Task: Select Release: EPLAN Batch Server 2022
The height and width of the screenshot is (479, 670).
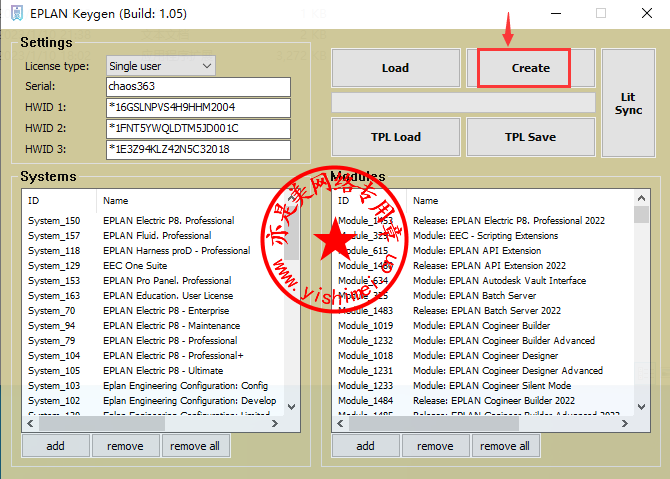Action: point(483,310)
